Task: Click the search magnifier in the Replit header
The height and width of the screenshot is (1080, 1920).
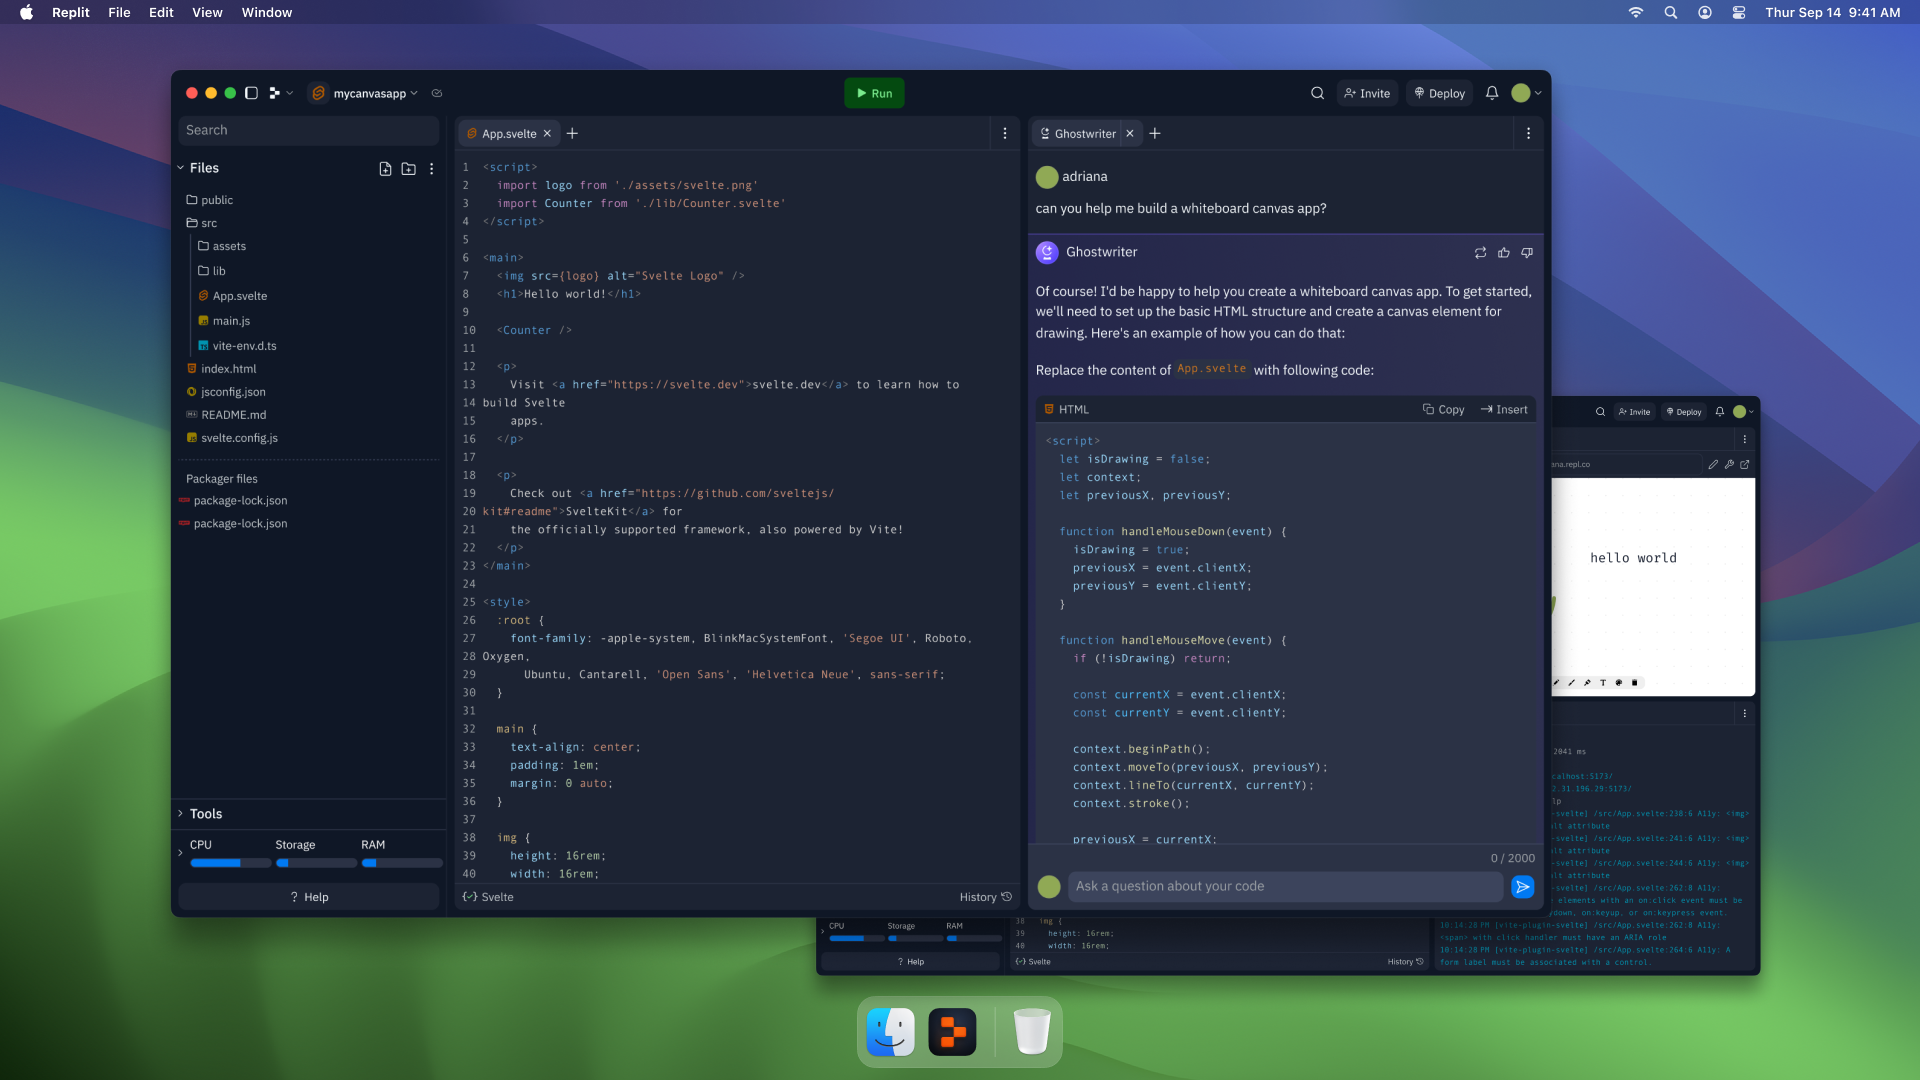Action: pos(1317,93)
